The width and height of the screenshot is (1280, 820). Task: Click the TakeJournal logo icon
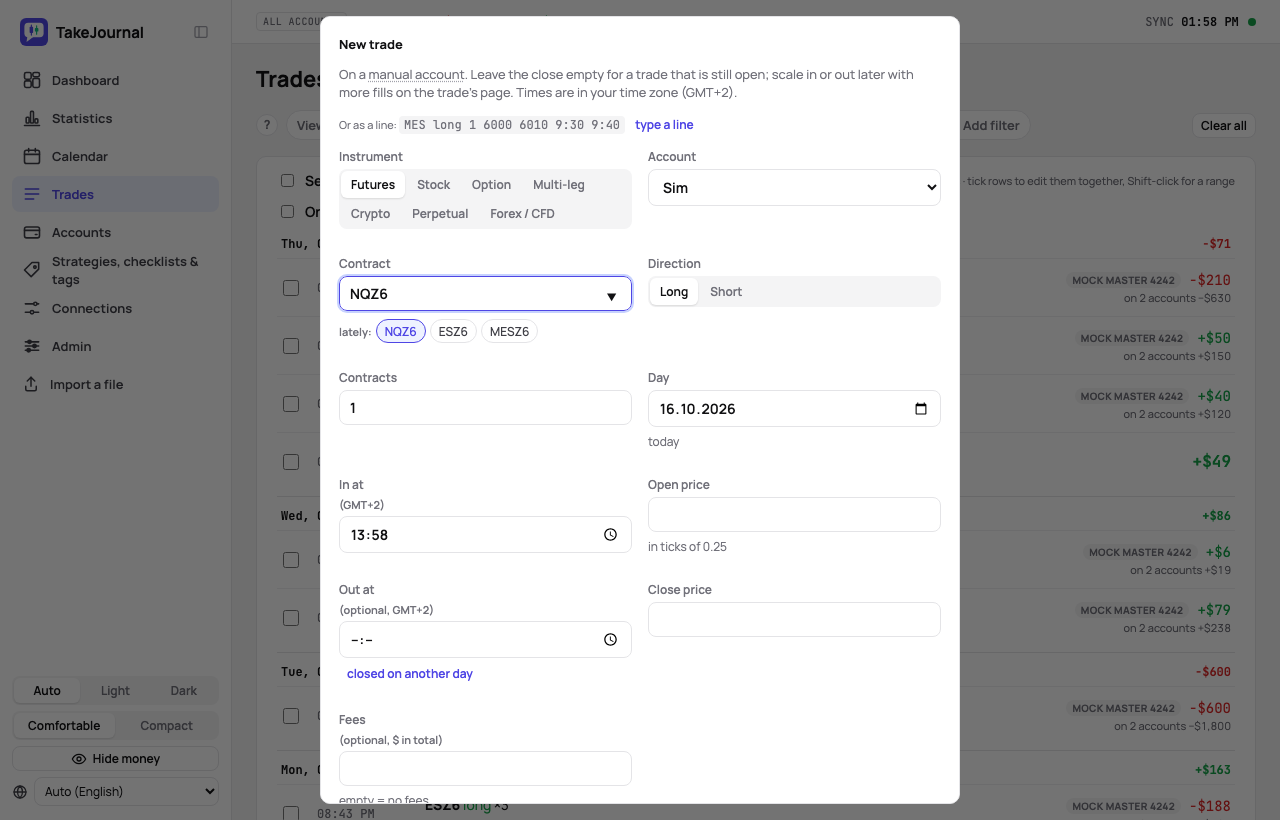(x=34, y=32)
